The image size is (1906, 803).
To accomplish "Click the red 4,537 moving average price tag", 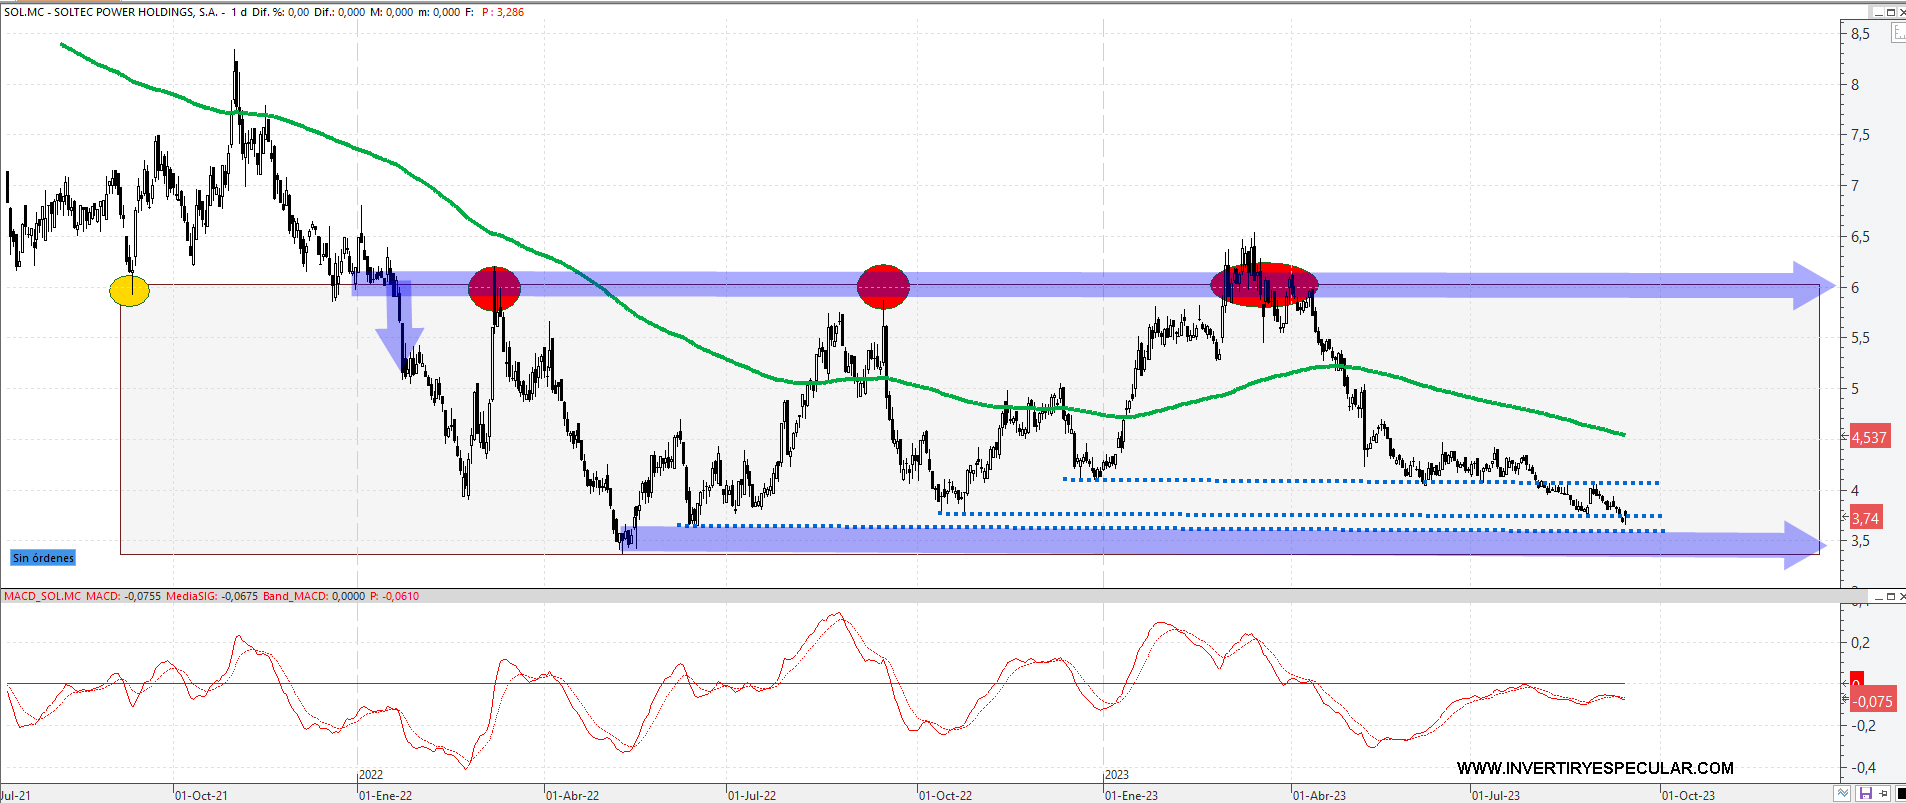I will tap(1868, 437).
